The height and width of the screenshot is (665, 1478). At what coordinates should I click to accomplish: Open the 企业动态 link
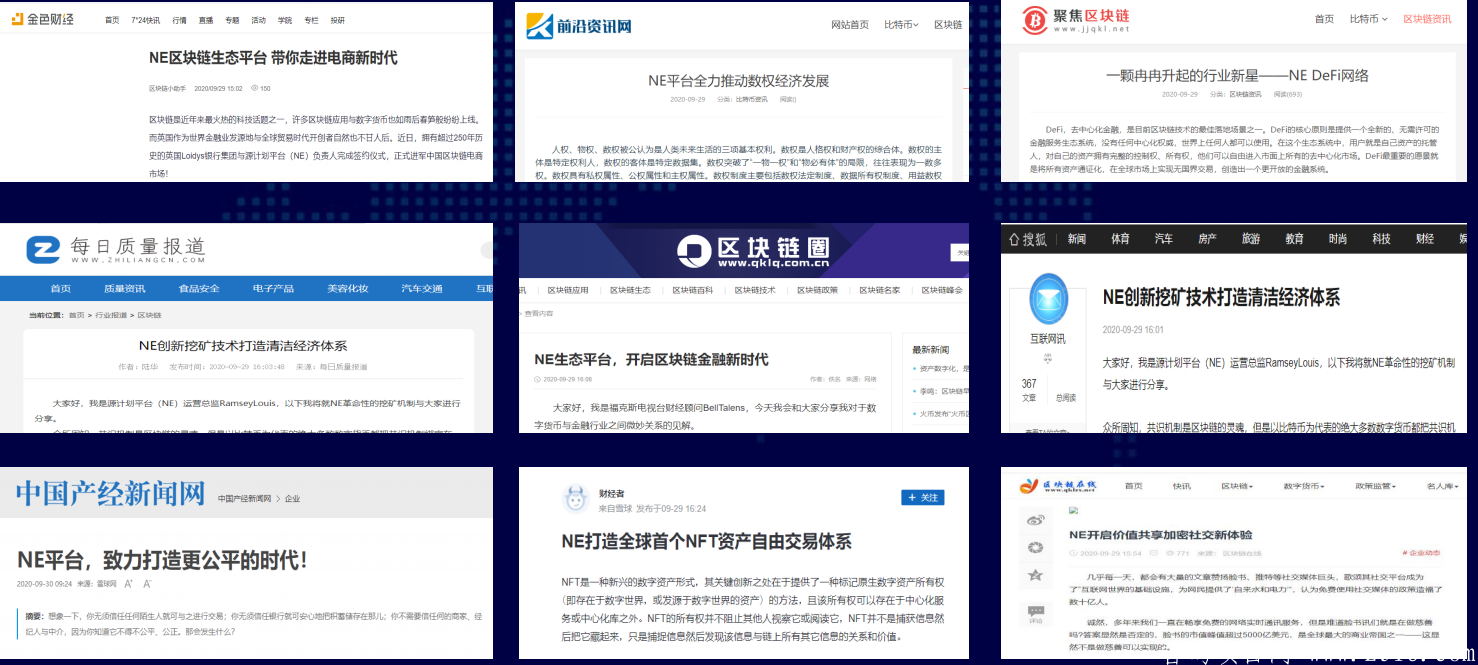(x=1423, y=554)
